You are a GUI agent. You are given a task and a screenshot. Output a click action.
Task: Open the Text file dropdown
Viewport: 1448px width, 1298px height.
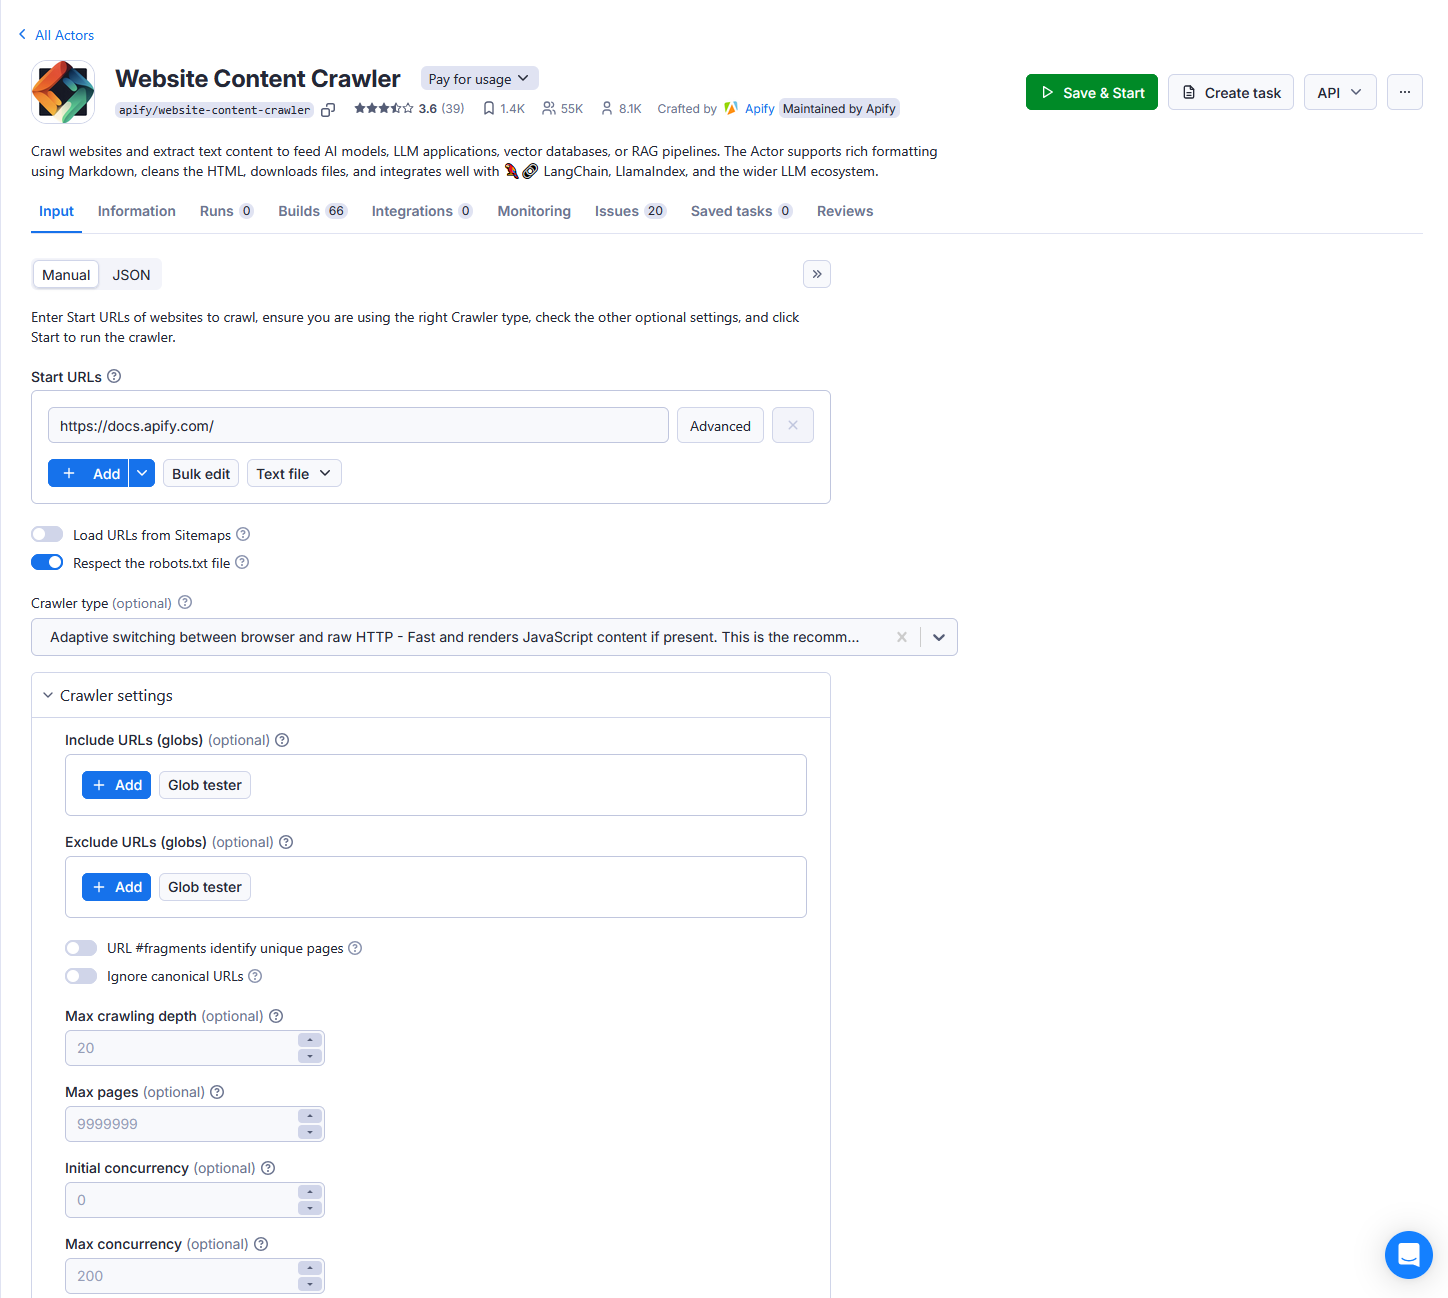(293, 473)
